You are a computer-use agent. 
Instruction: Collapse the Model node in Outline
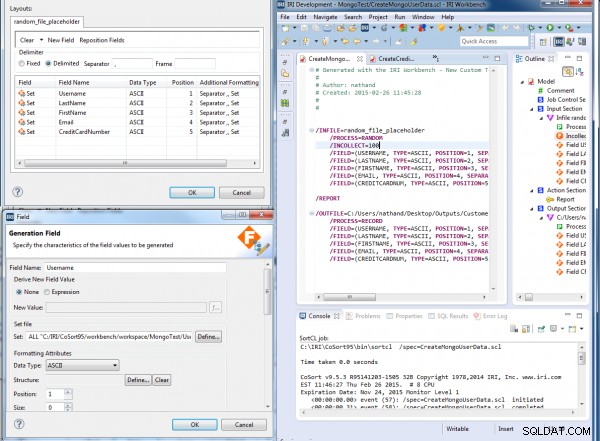(522, 82)
